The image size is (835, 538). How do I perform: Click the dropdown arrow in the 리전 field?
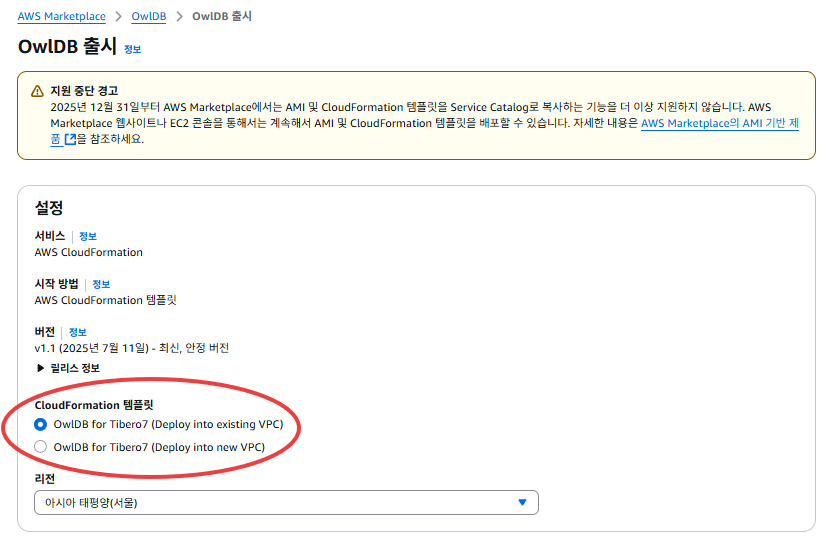coord(522,502)
